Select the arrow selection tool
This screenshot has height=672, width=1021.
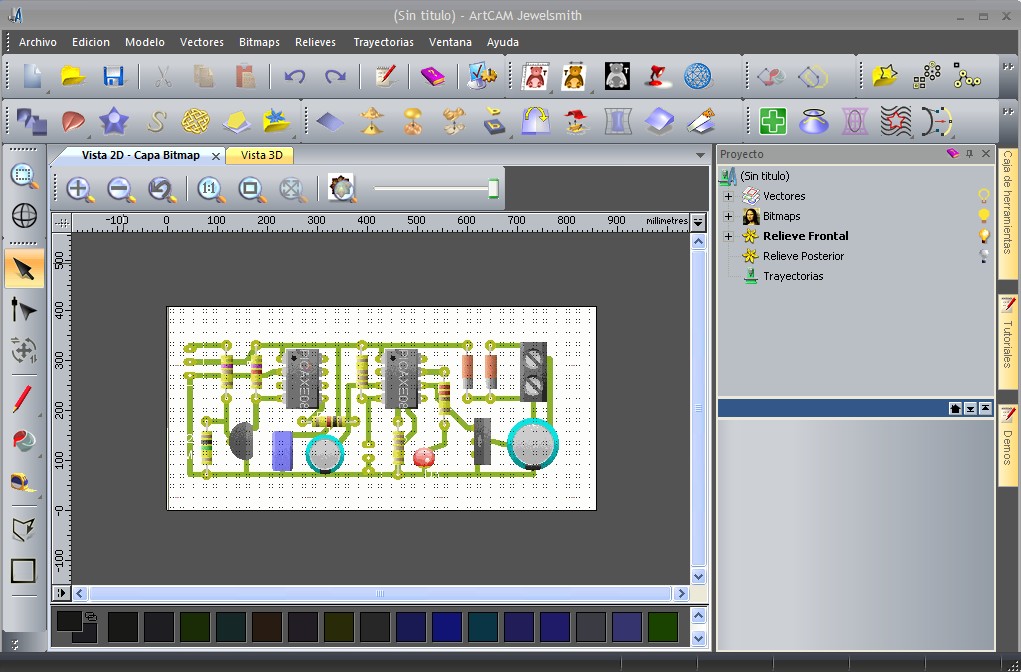(24, 268)
